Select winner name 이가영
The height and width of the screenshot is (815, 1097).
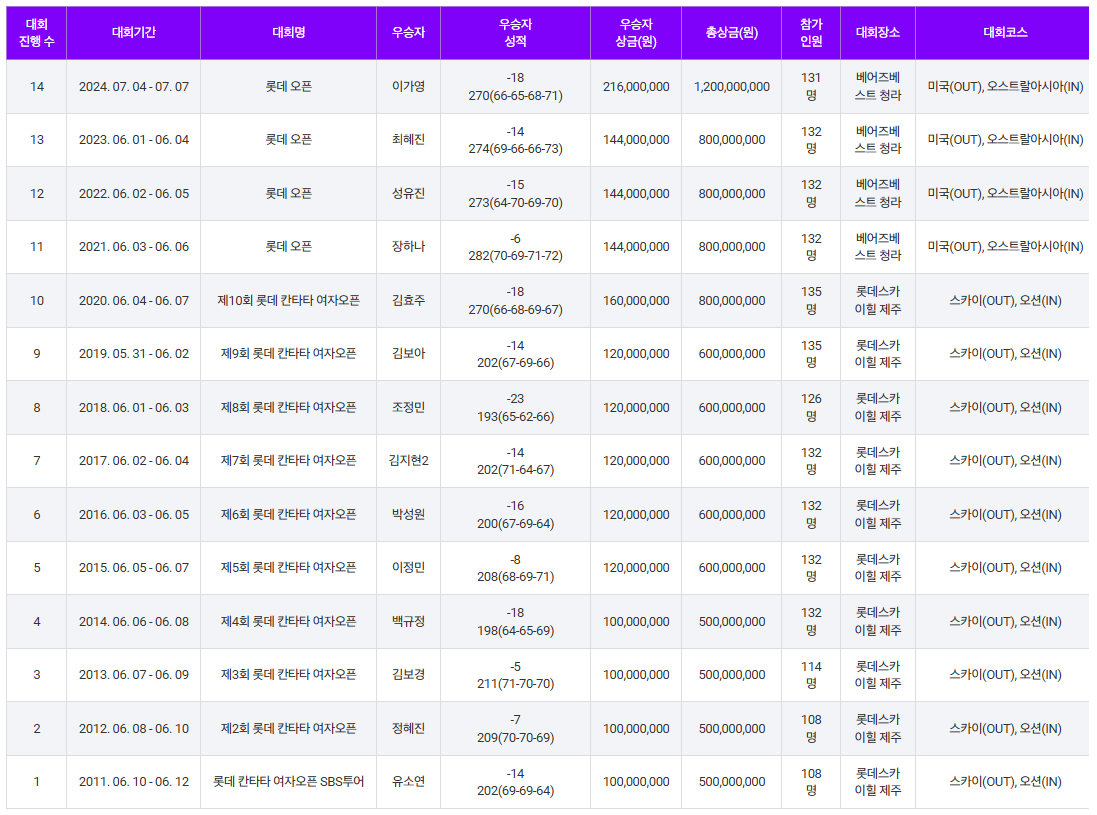click(409, 87)
